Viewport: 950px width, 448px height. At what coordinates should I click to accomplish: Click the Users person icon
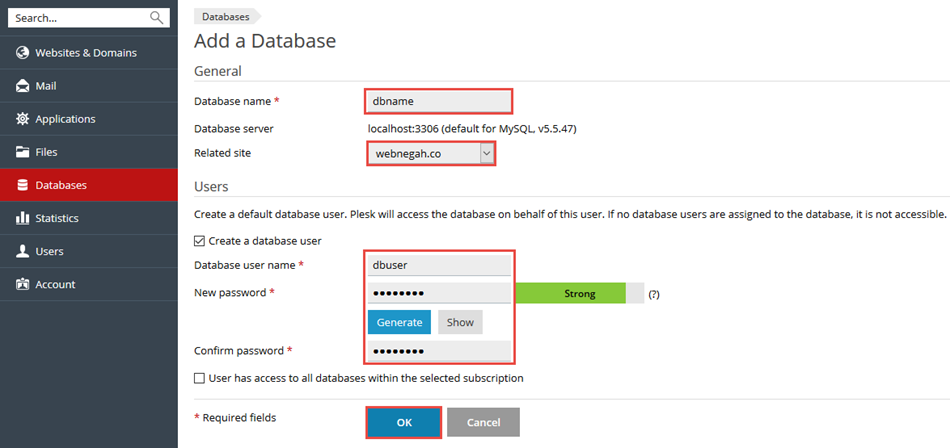(22, 251)
